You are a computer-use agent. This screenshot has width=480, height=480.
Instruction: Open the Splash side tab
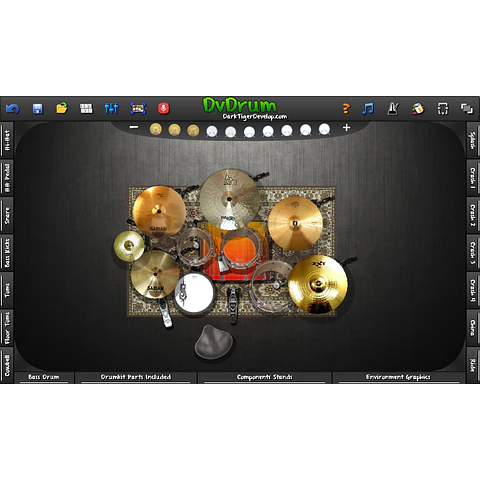(x=473, y=140)
